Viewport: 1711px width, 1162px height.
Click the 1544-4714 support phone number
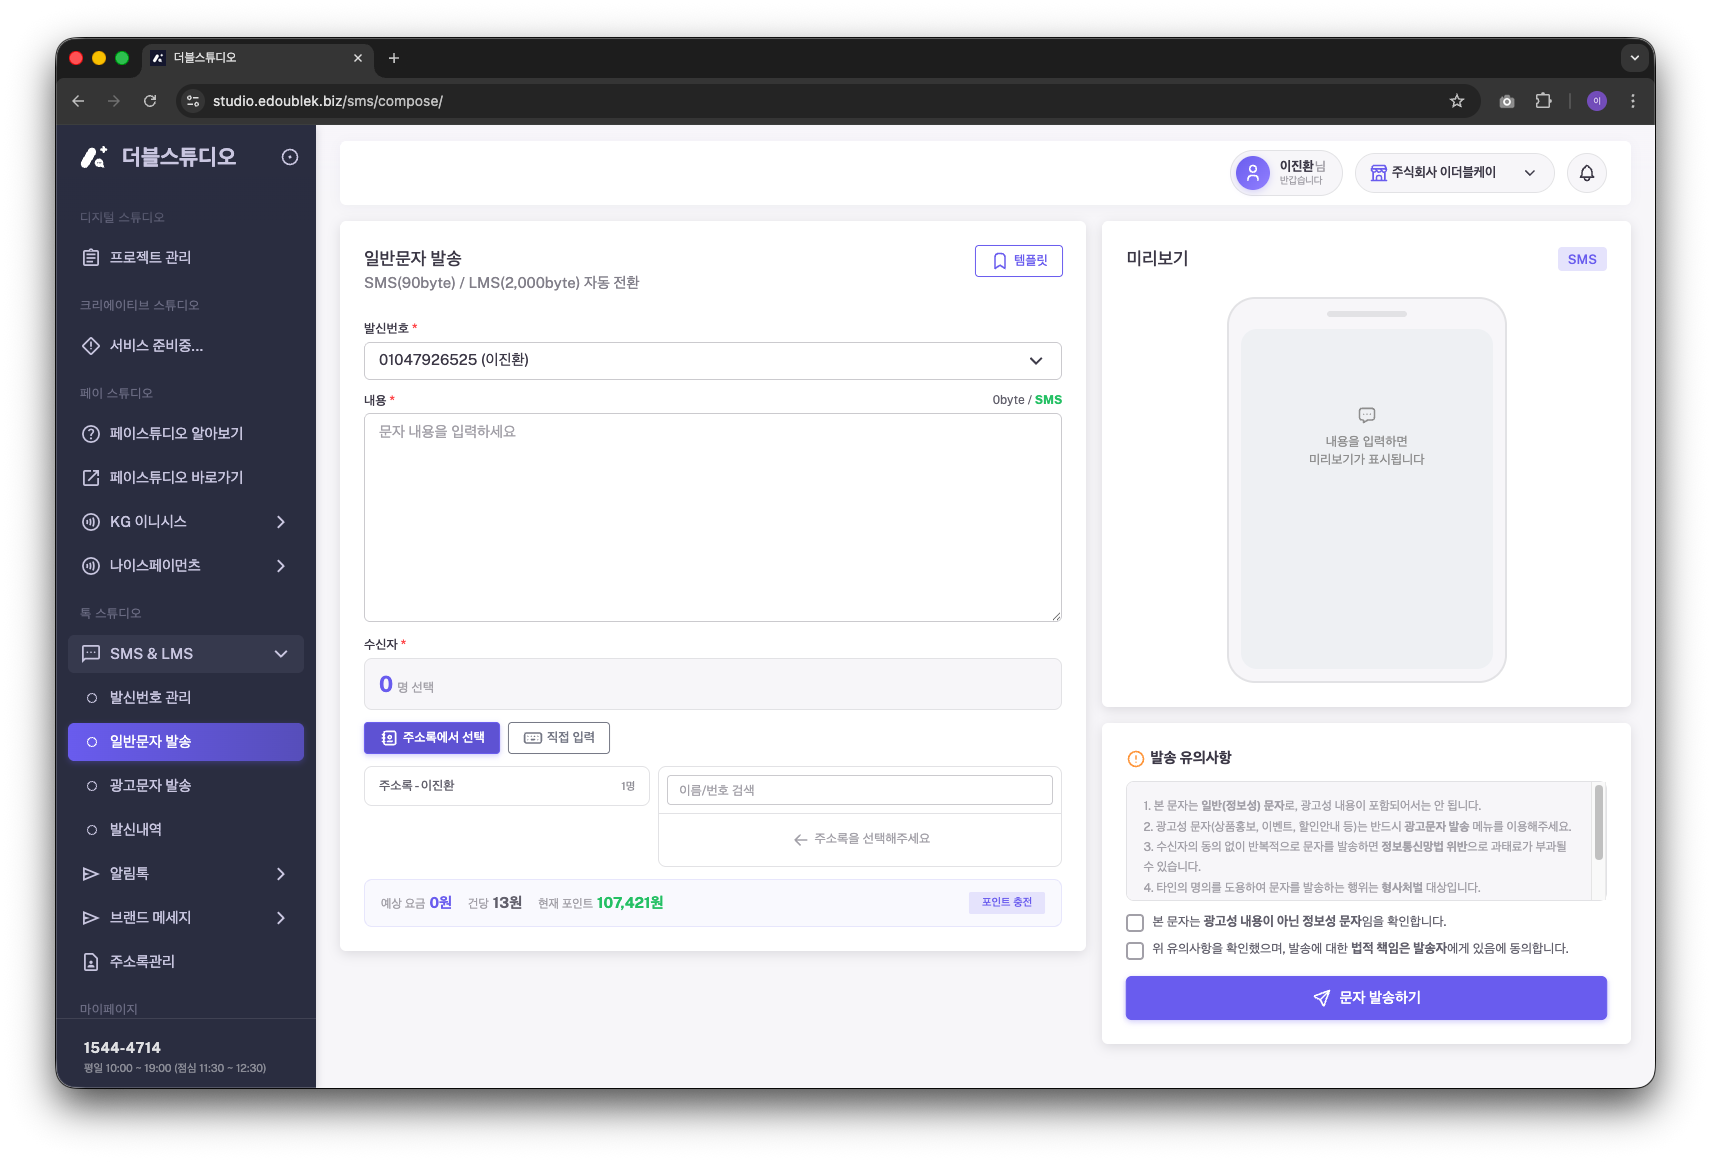point(122,1048)
